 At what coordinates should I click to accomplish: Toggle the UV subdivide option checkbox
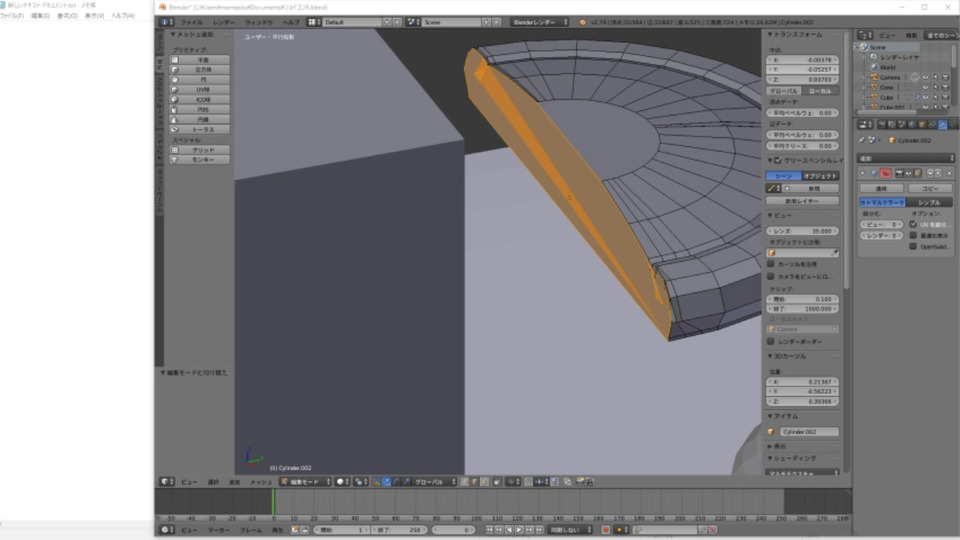coord(913,224)
